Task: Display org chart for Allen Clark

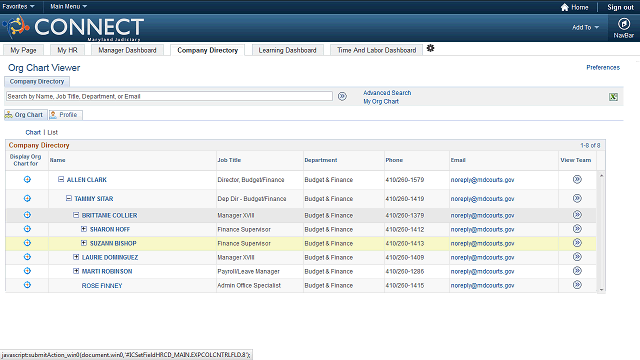Action: click(x=27, y=180)
